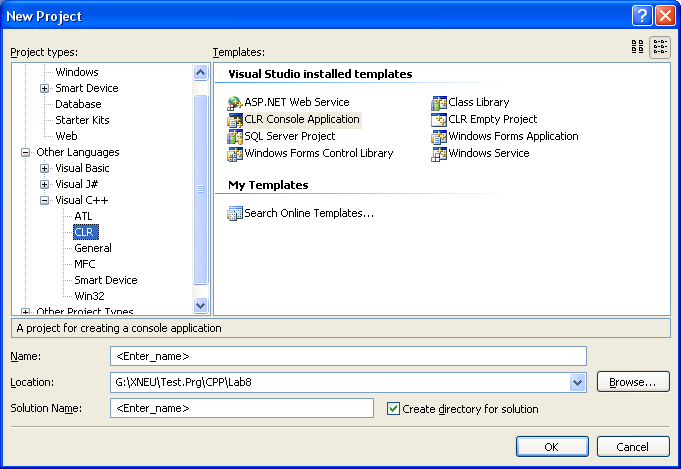The width and height of the screenshot is (681, 469).
Task: Close the New Project dialog
Action: pyautogui.click(x=665, y=16)
